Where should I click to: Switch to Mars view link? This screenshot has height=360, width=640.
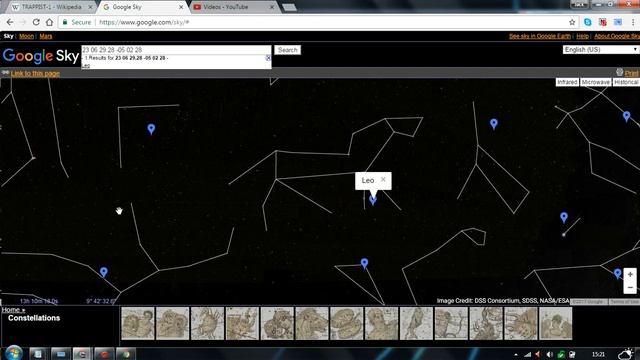pyautogui.click(x=46, y=36)
